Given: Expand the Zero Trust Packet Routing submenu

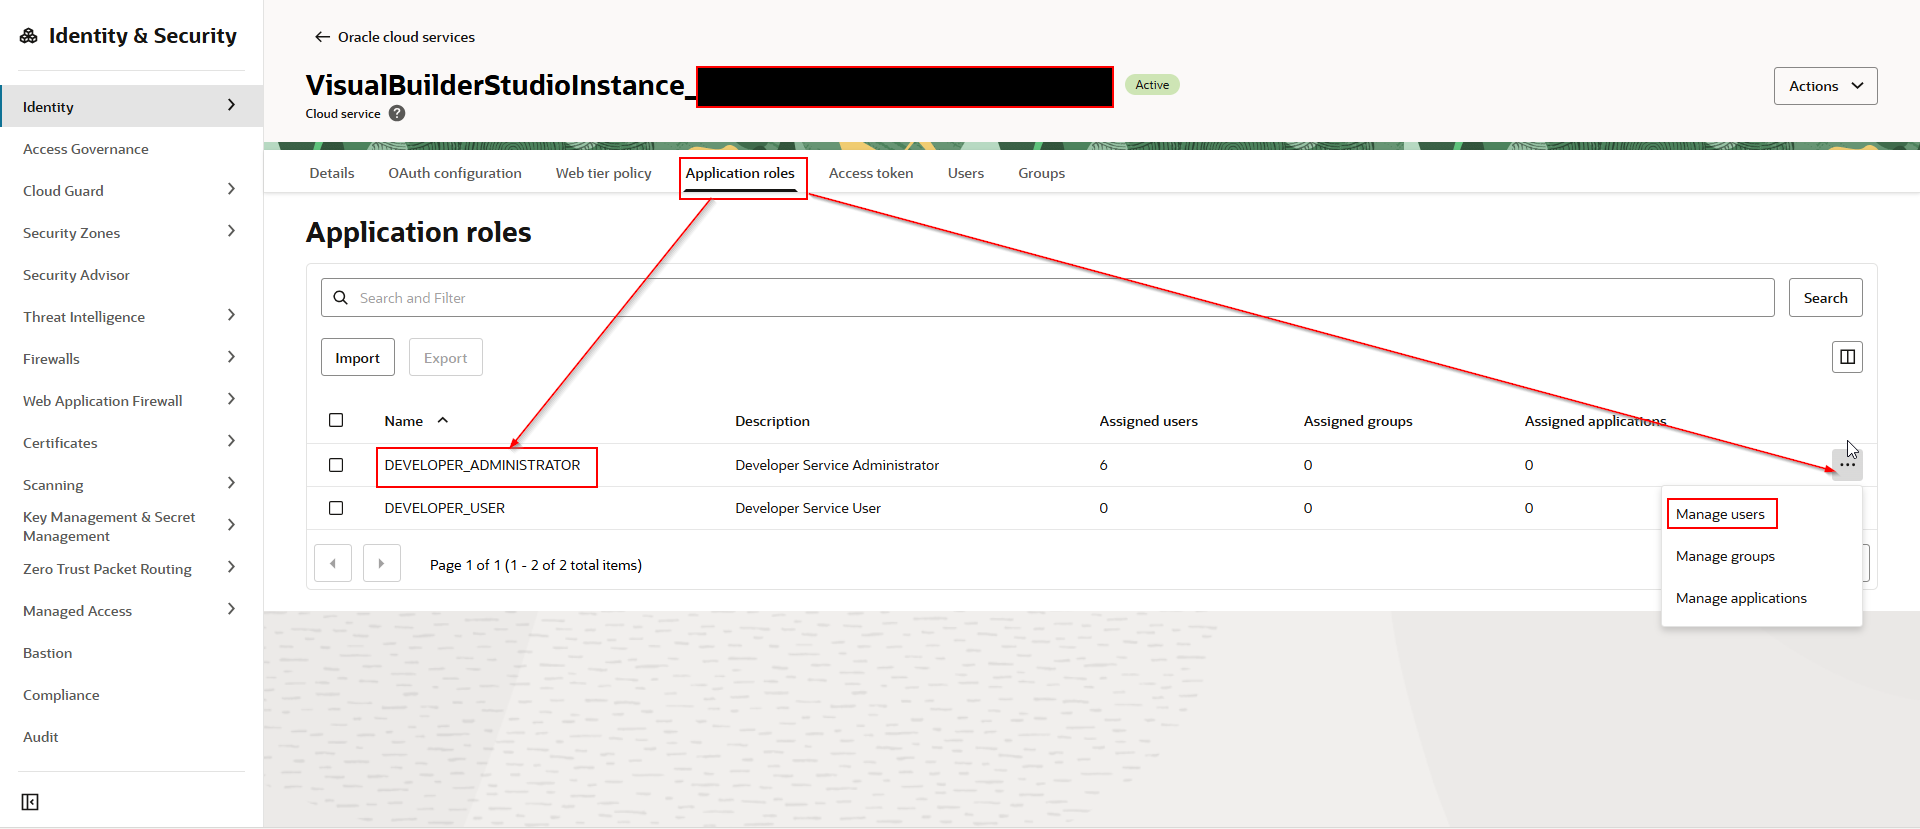Looking at the screenshot, I should tap(231, 567).
